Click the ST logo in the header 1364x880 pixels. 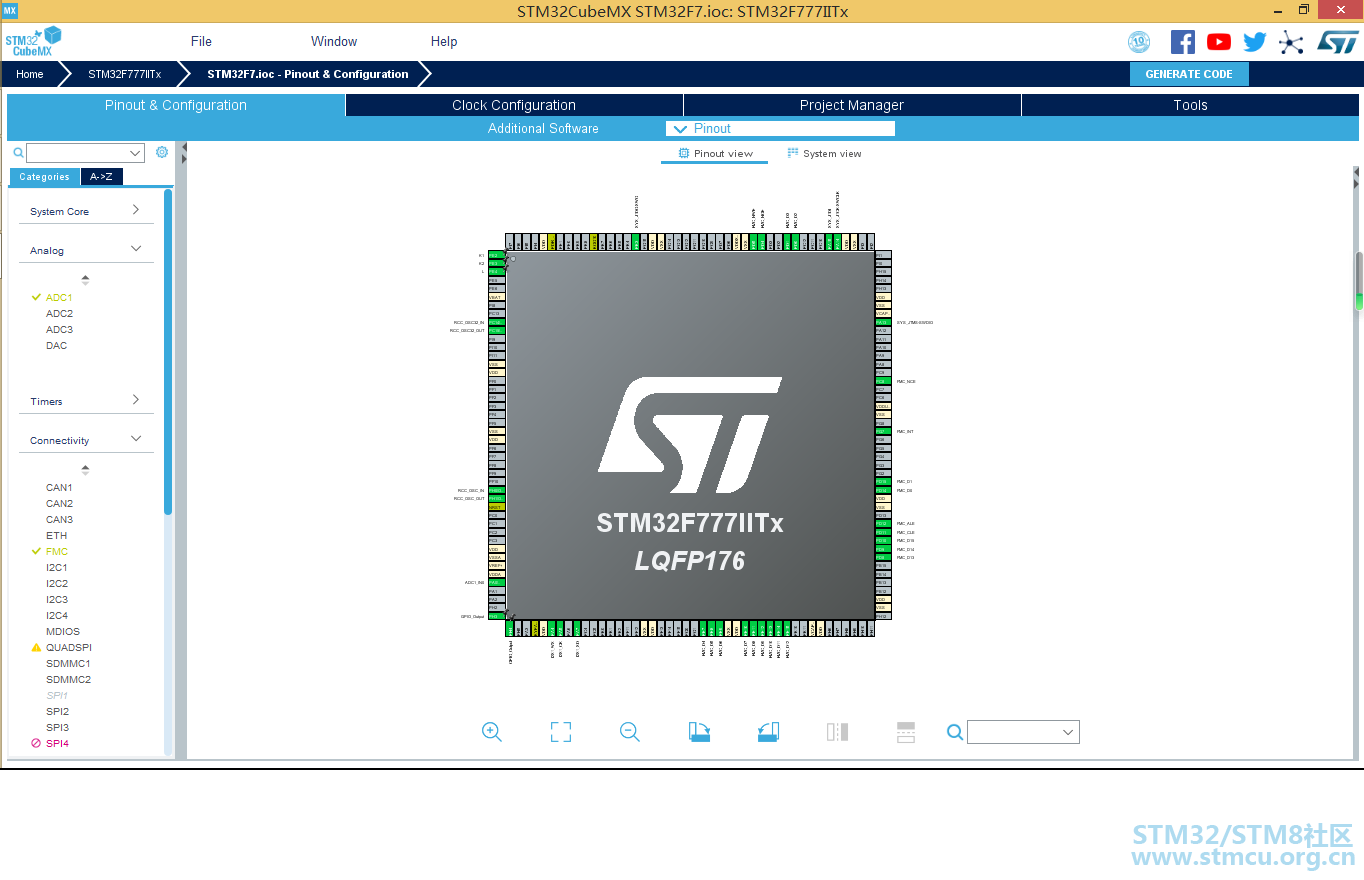pos(1338,42)
